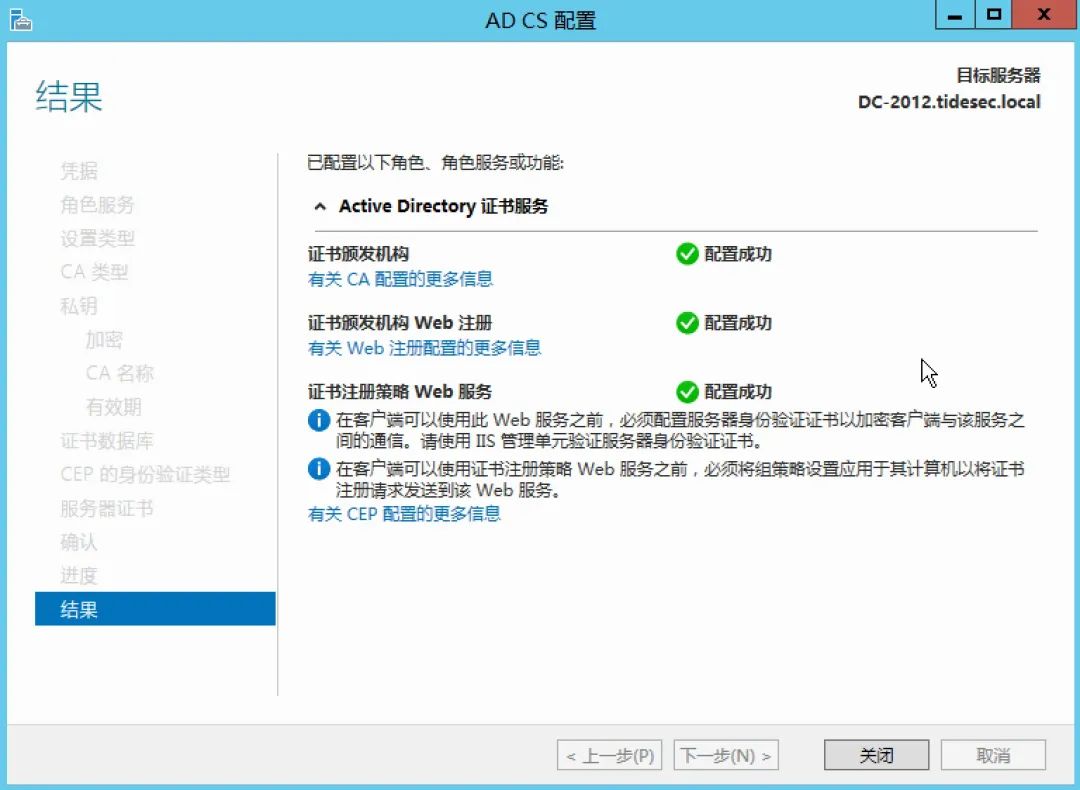The width and height of the screenshot is (1080, 790).
Task: Click info icon about 组策略 requirement
Action: pyautogui.click(x=321, y=470)
